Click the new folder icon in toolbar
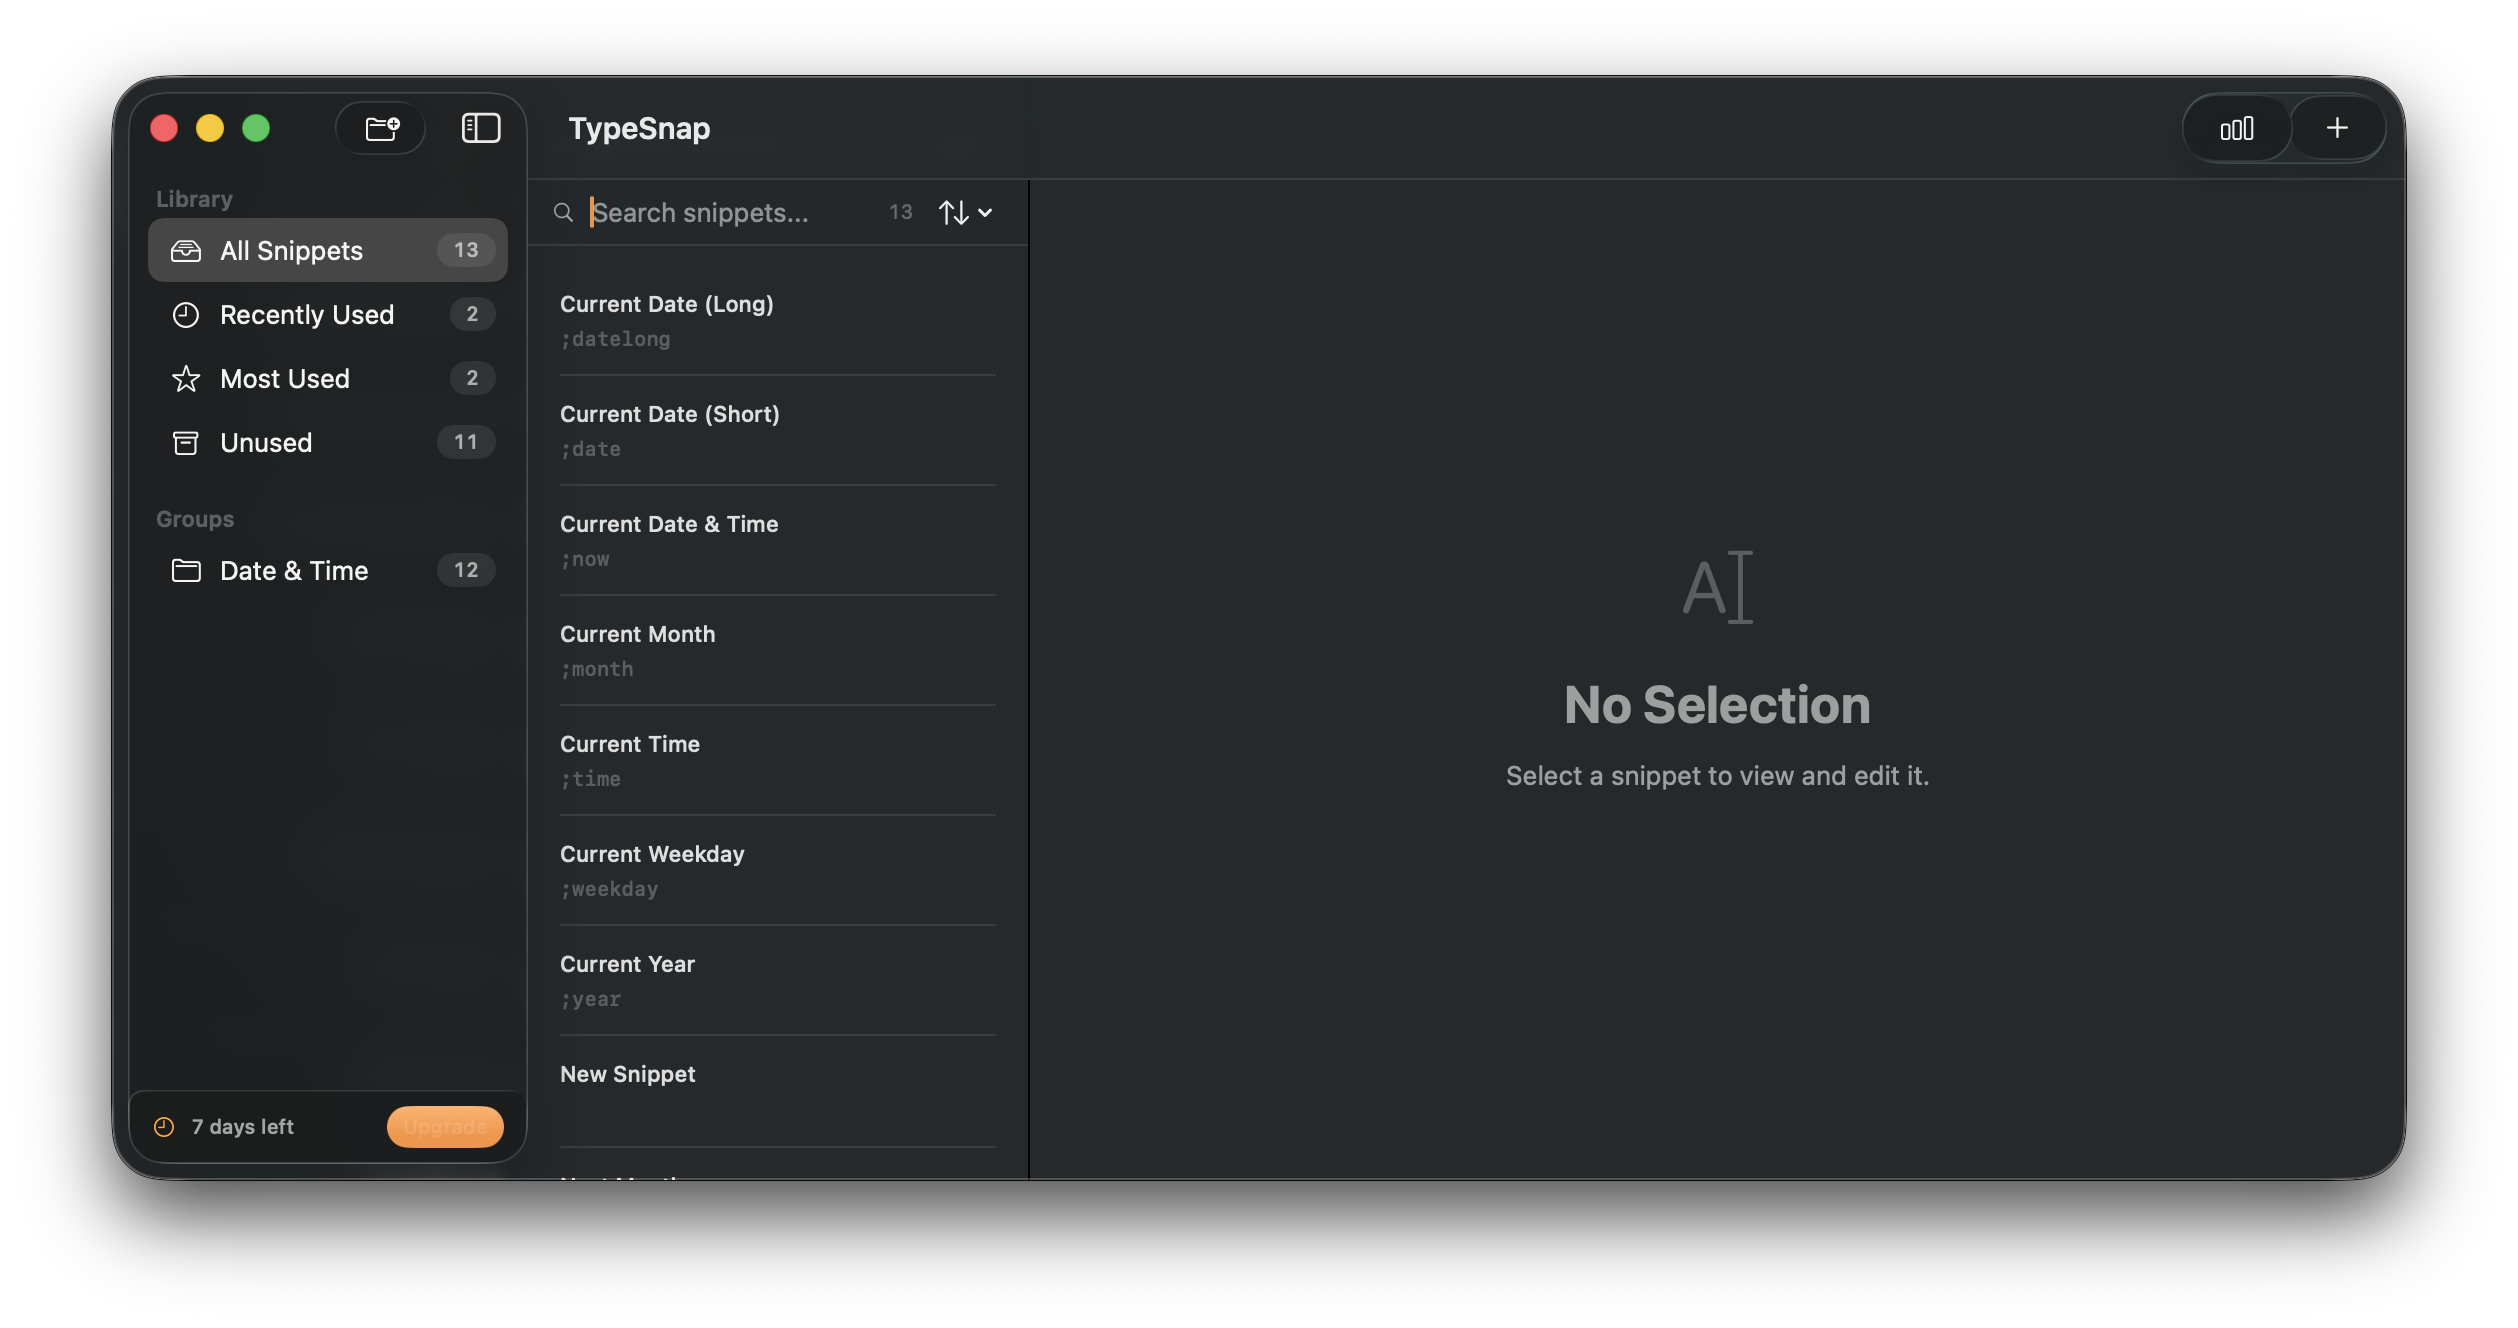 382,128
